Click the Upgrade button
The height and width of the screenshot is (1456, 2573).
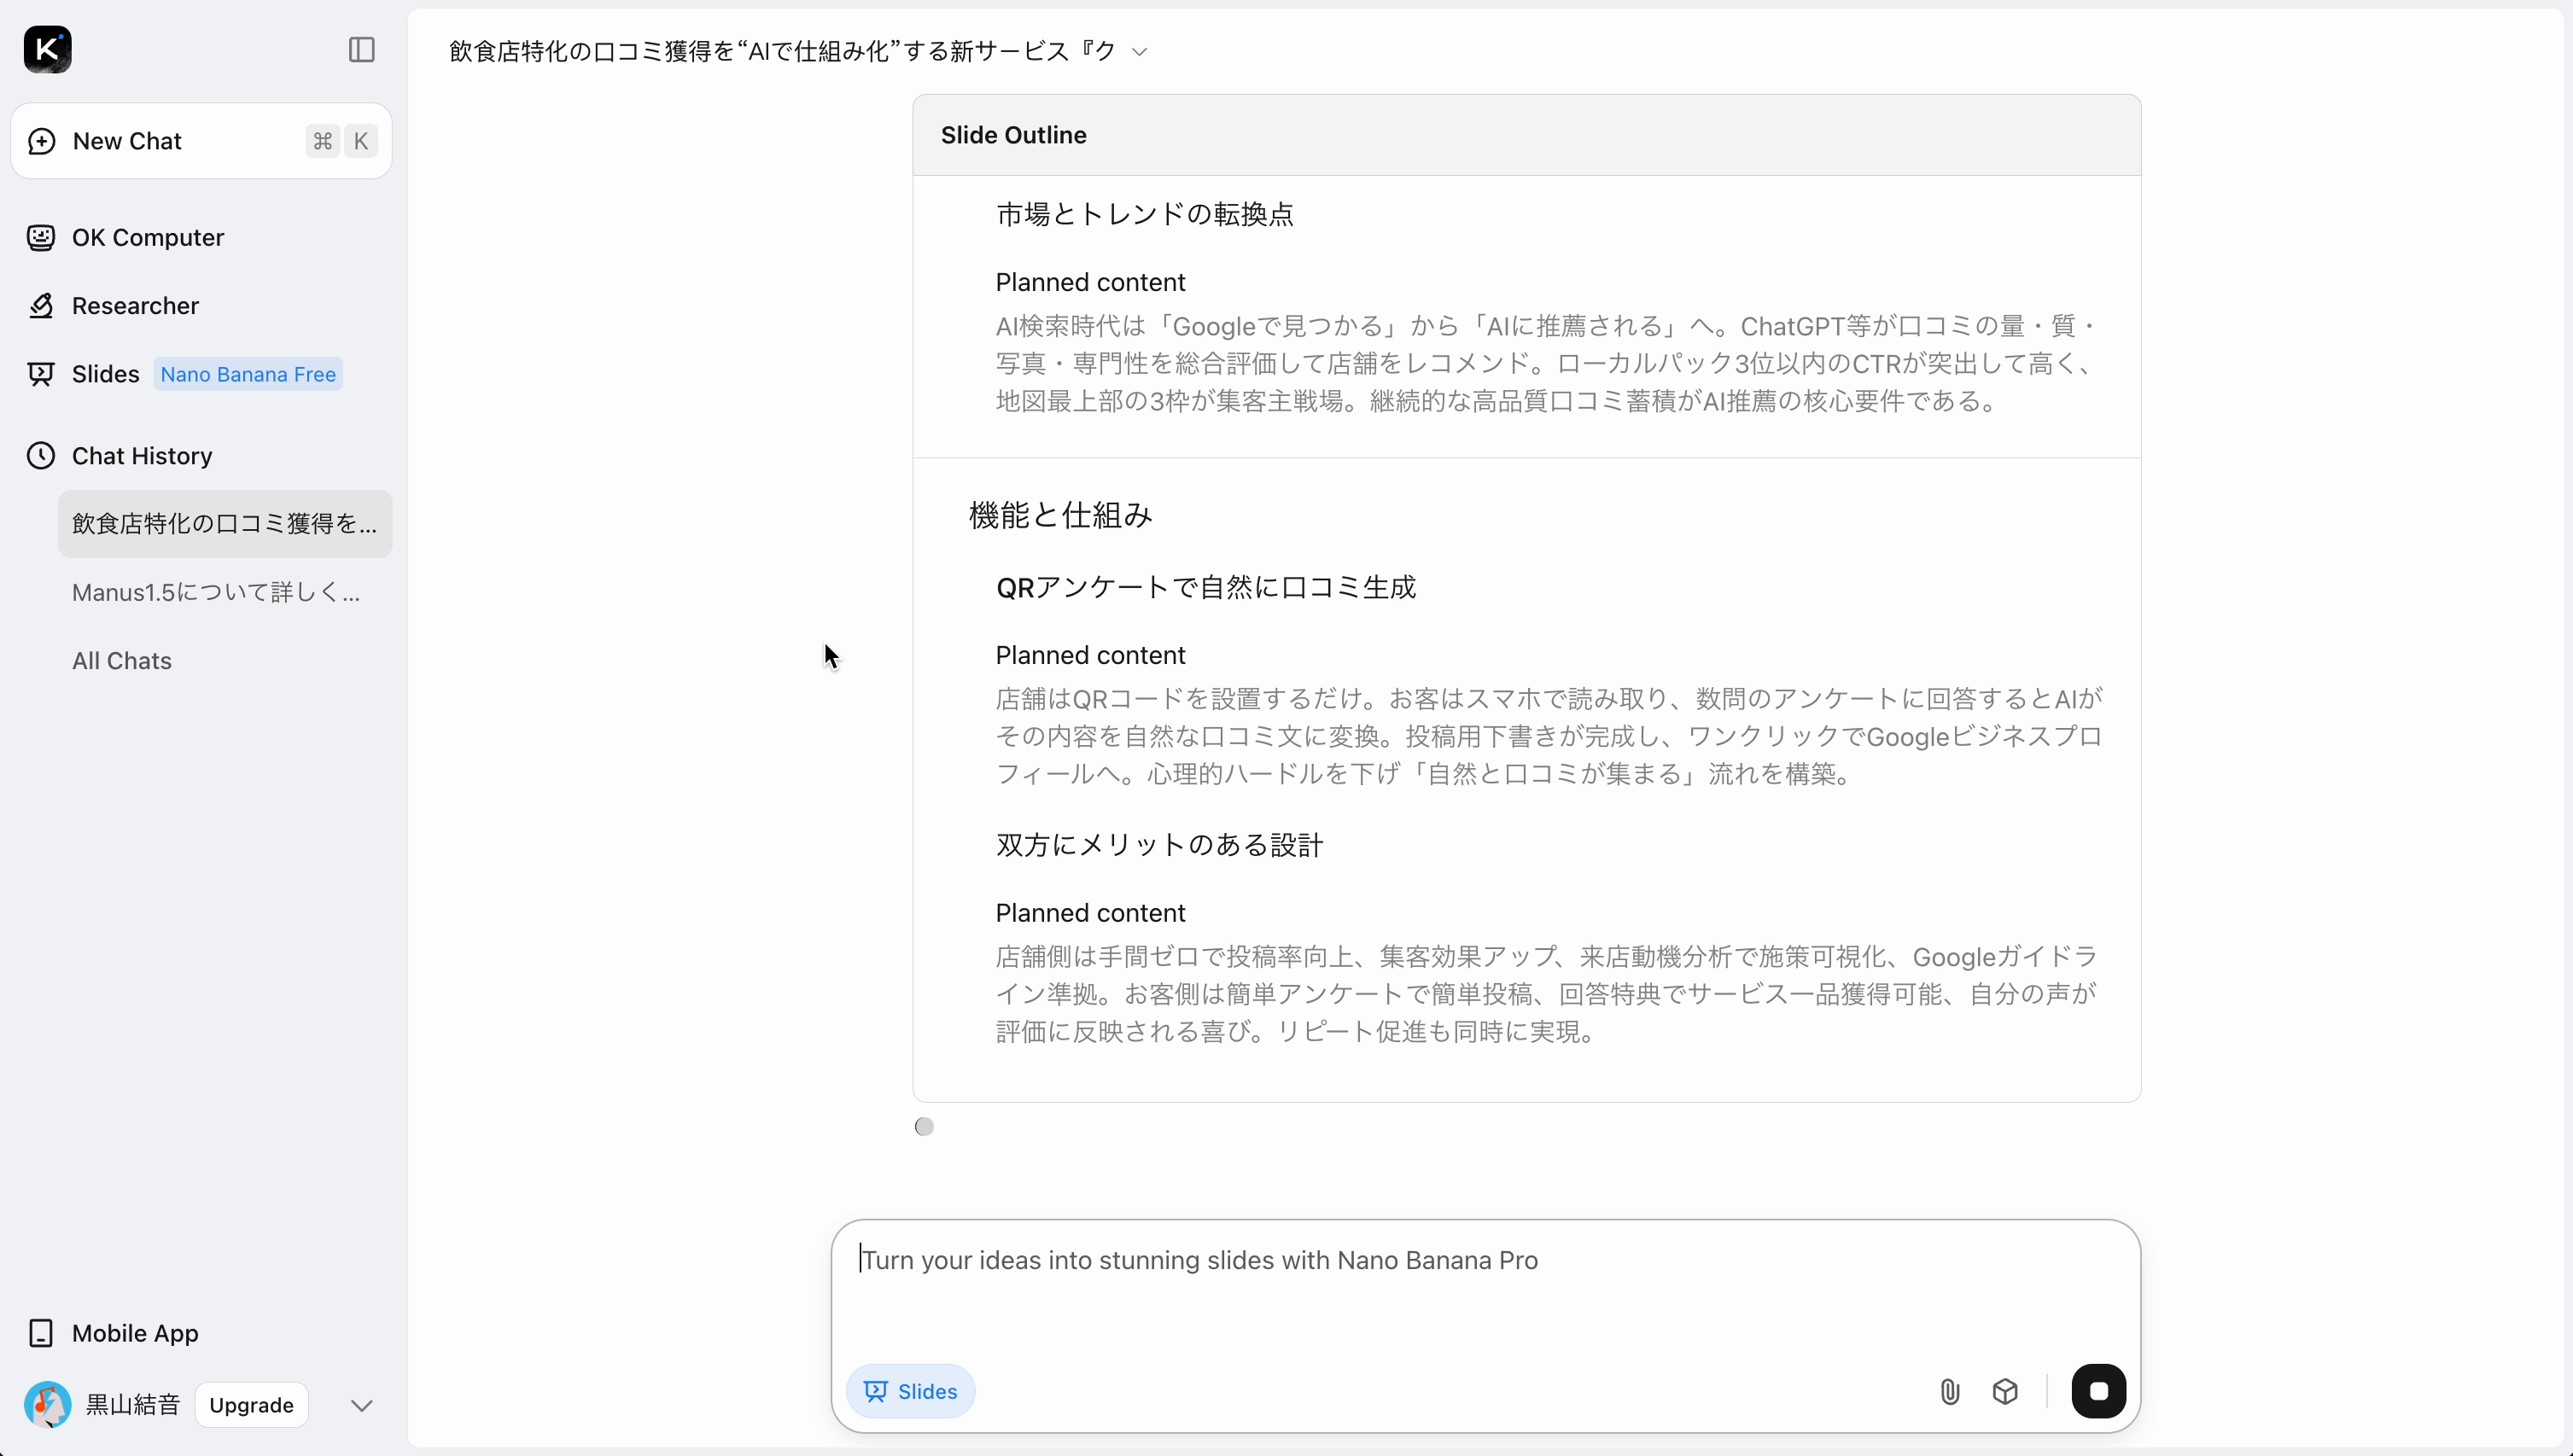[x=251, y=1405]
